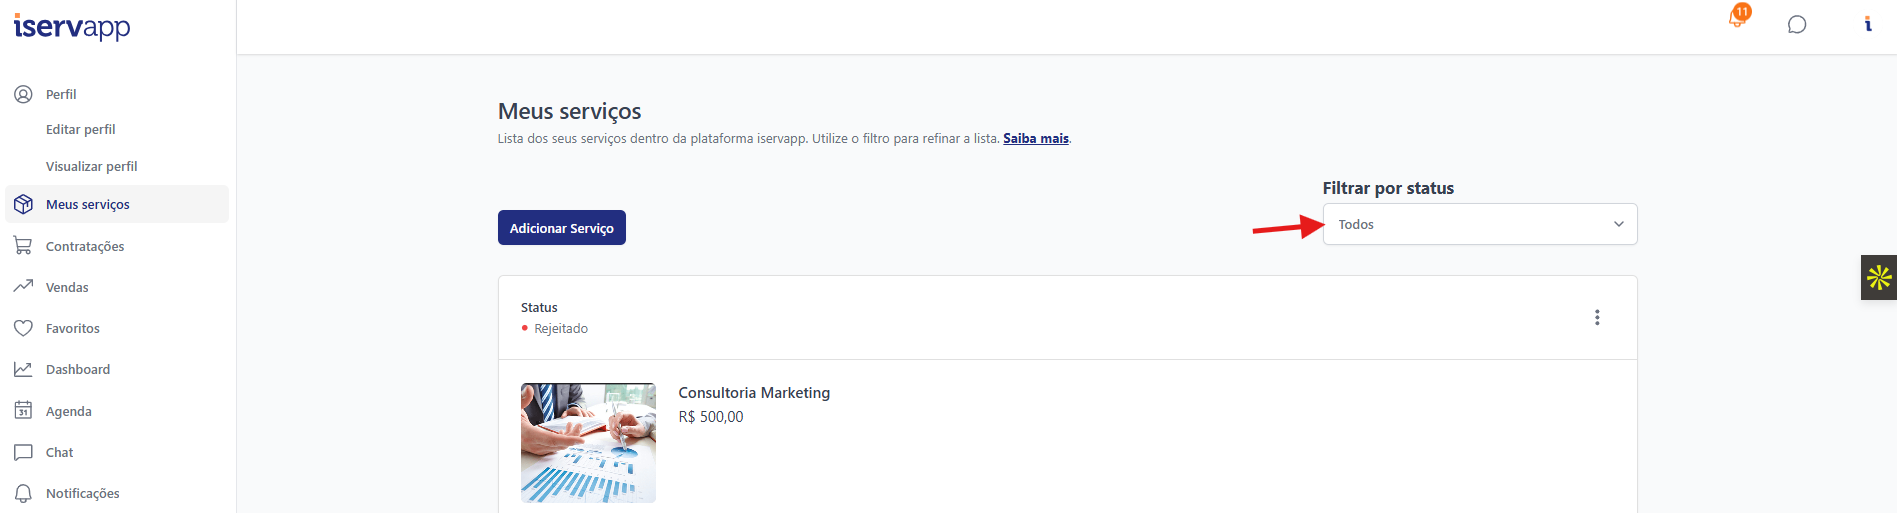
Task: Open the Consultoria Marketing thumbnail image
Action: click(x=588, y=443)
